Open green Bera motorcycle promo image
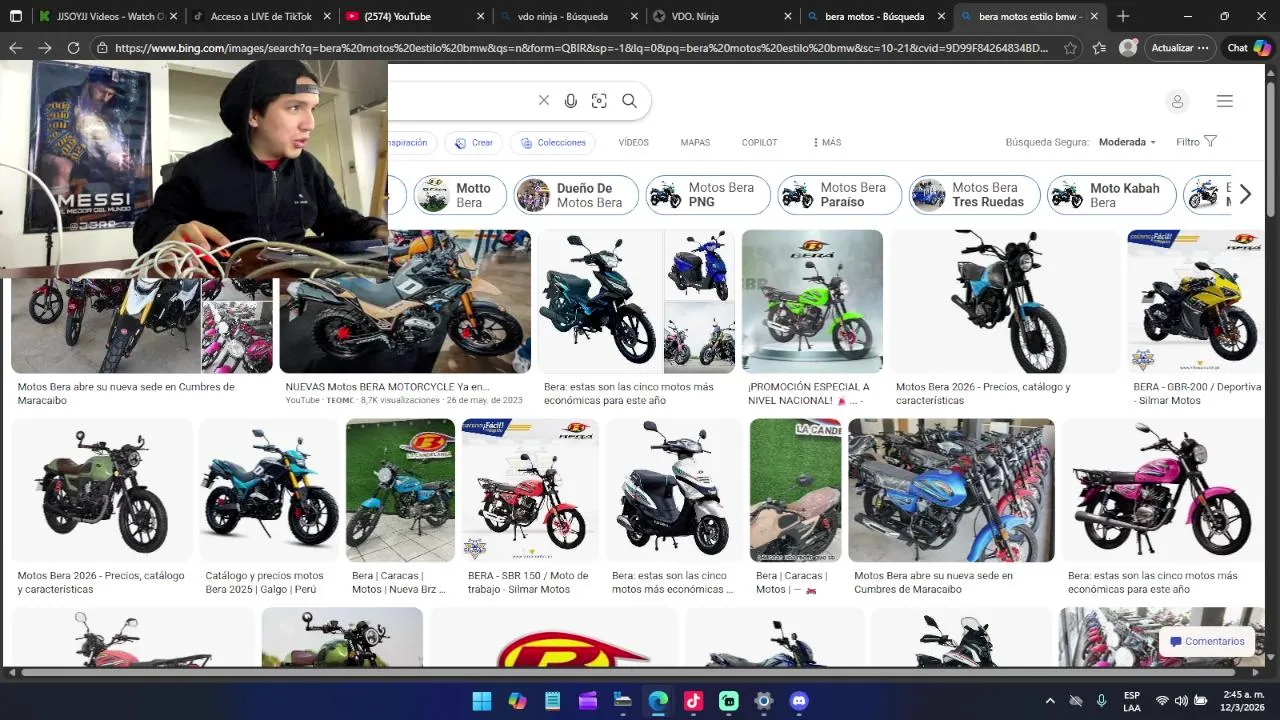 coord(812,301)
